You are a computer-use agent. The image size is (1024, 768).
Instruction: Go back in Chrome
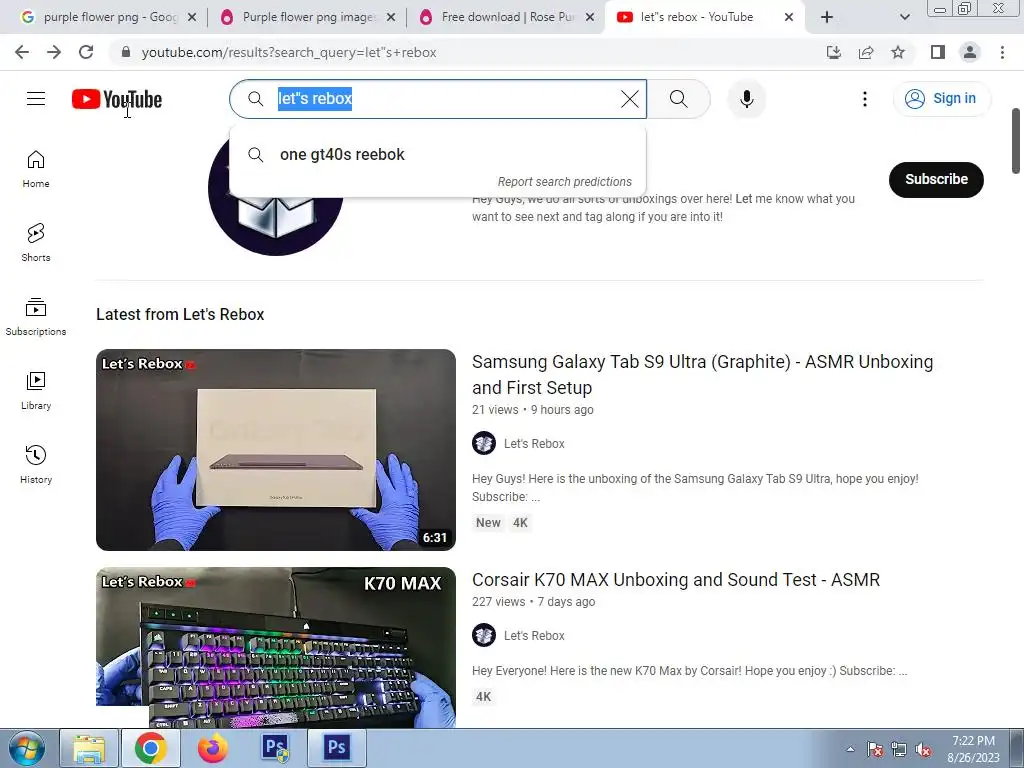click(x=22, y=52)
